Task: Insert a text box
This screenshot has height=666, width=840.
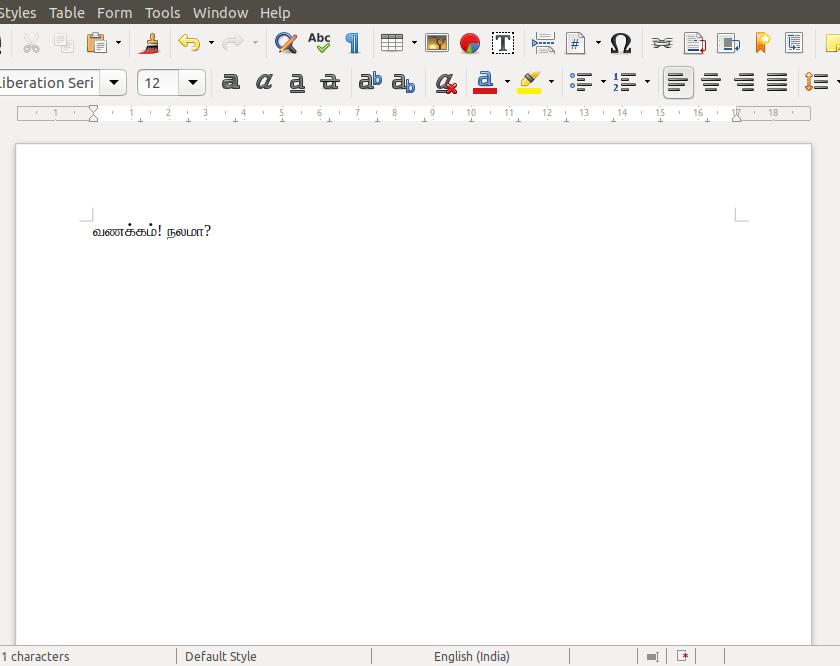Action: [x=503, y=43]
